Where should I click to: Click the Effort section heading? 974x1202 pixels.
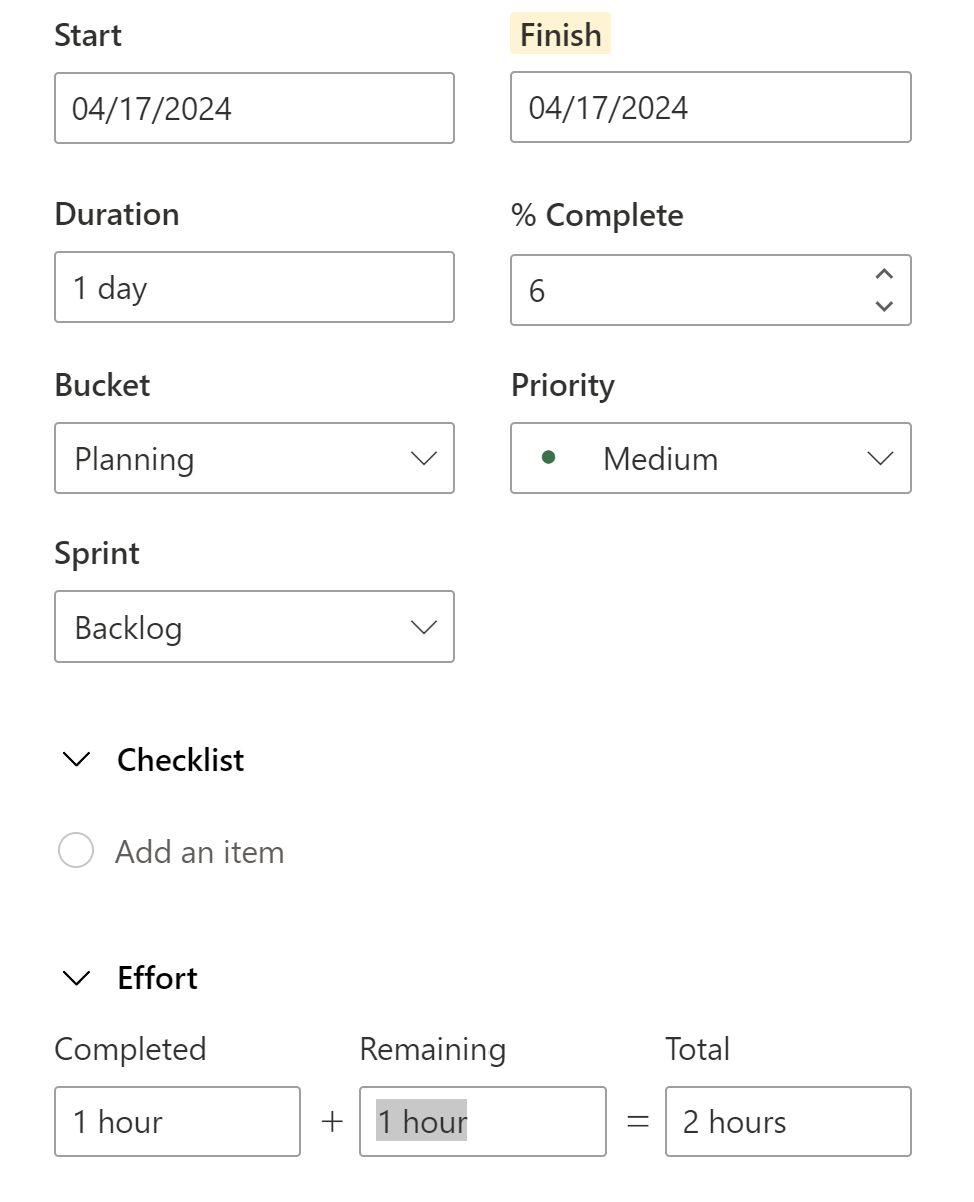pos(158,978)
